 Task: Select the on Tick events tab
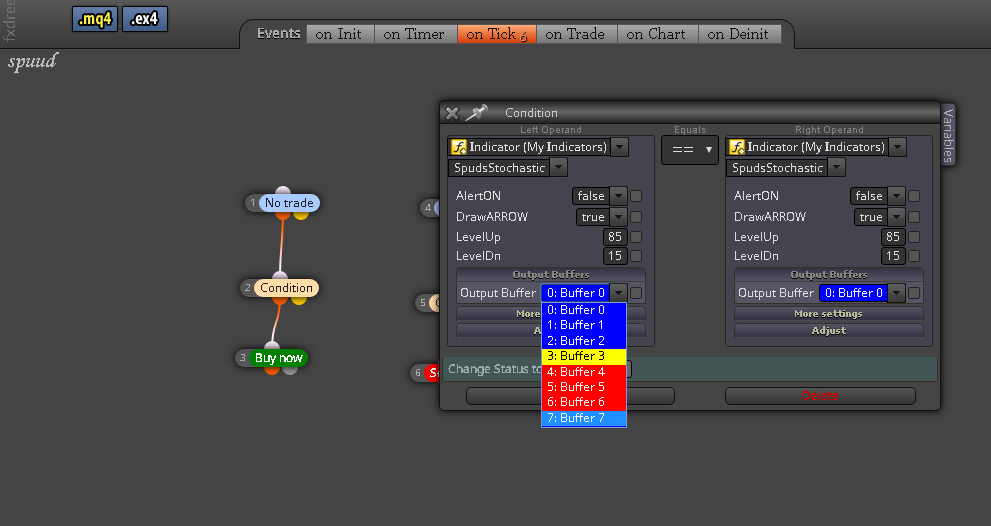point(497,34)
